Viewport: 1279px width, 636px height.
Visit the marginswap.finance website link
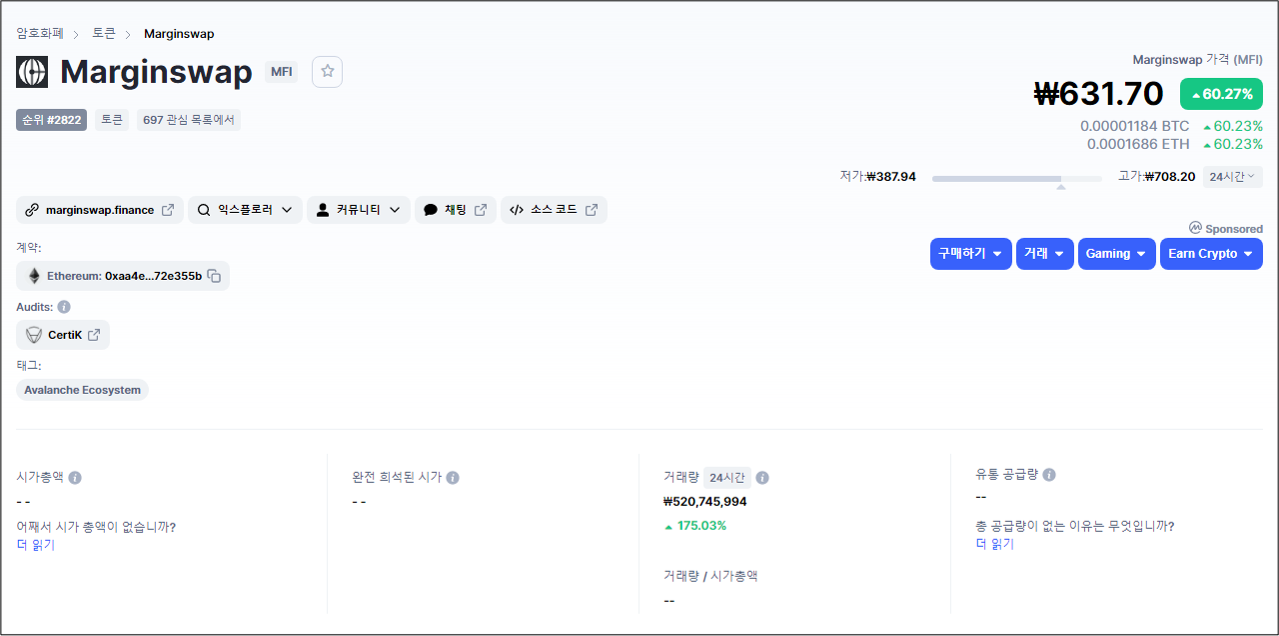pyautogui.click(x=100, y=210)
